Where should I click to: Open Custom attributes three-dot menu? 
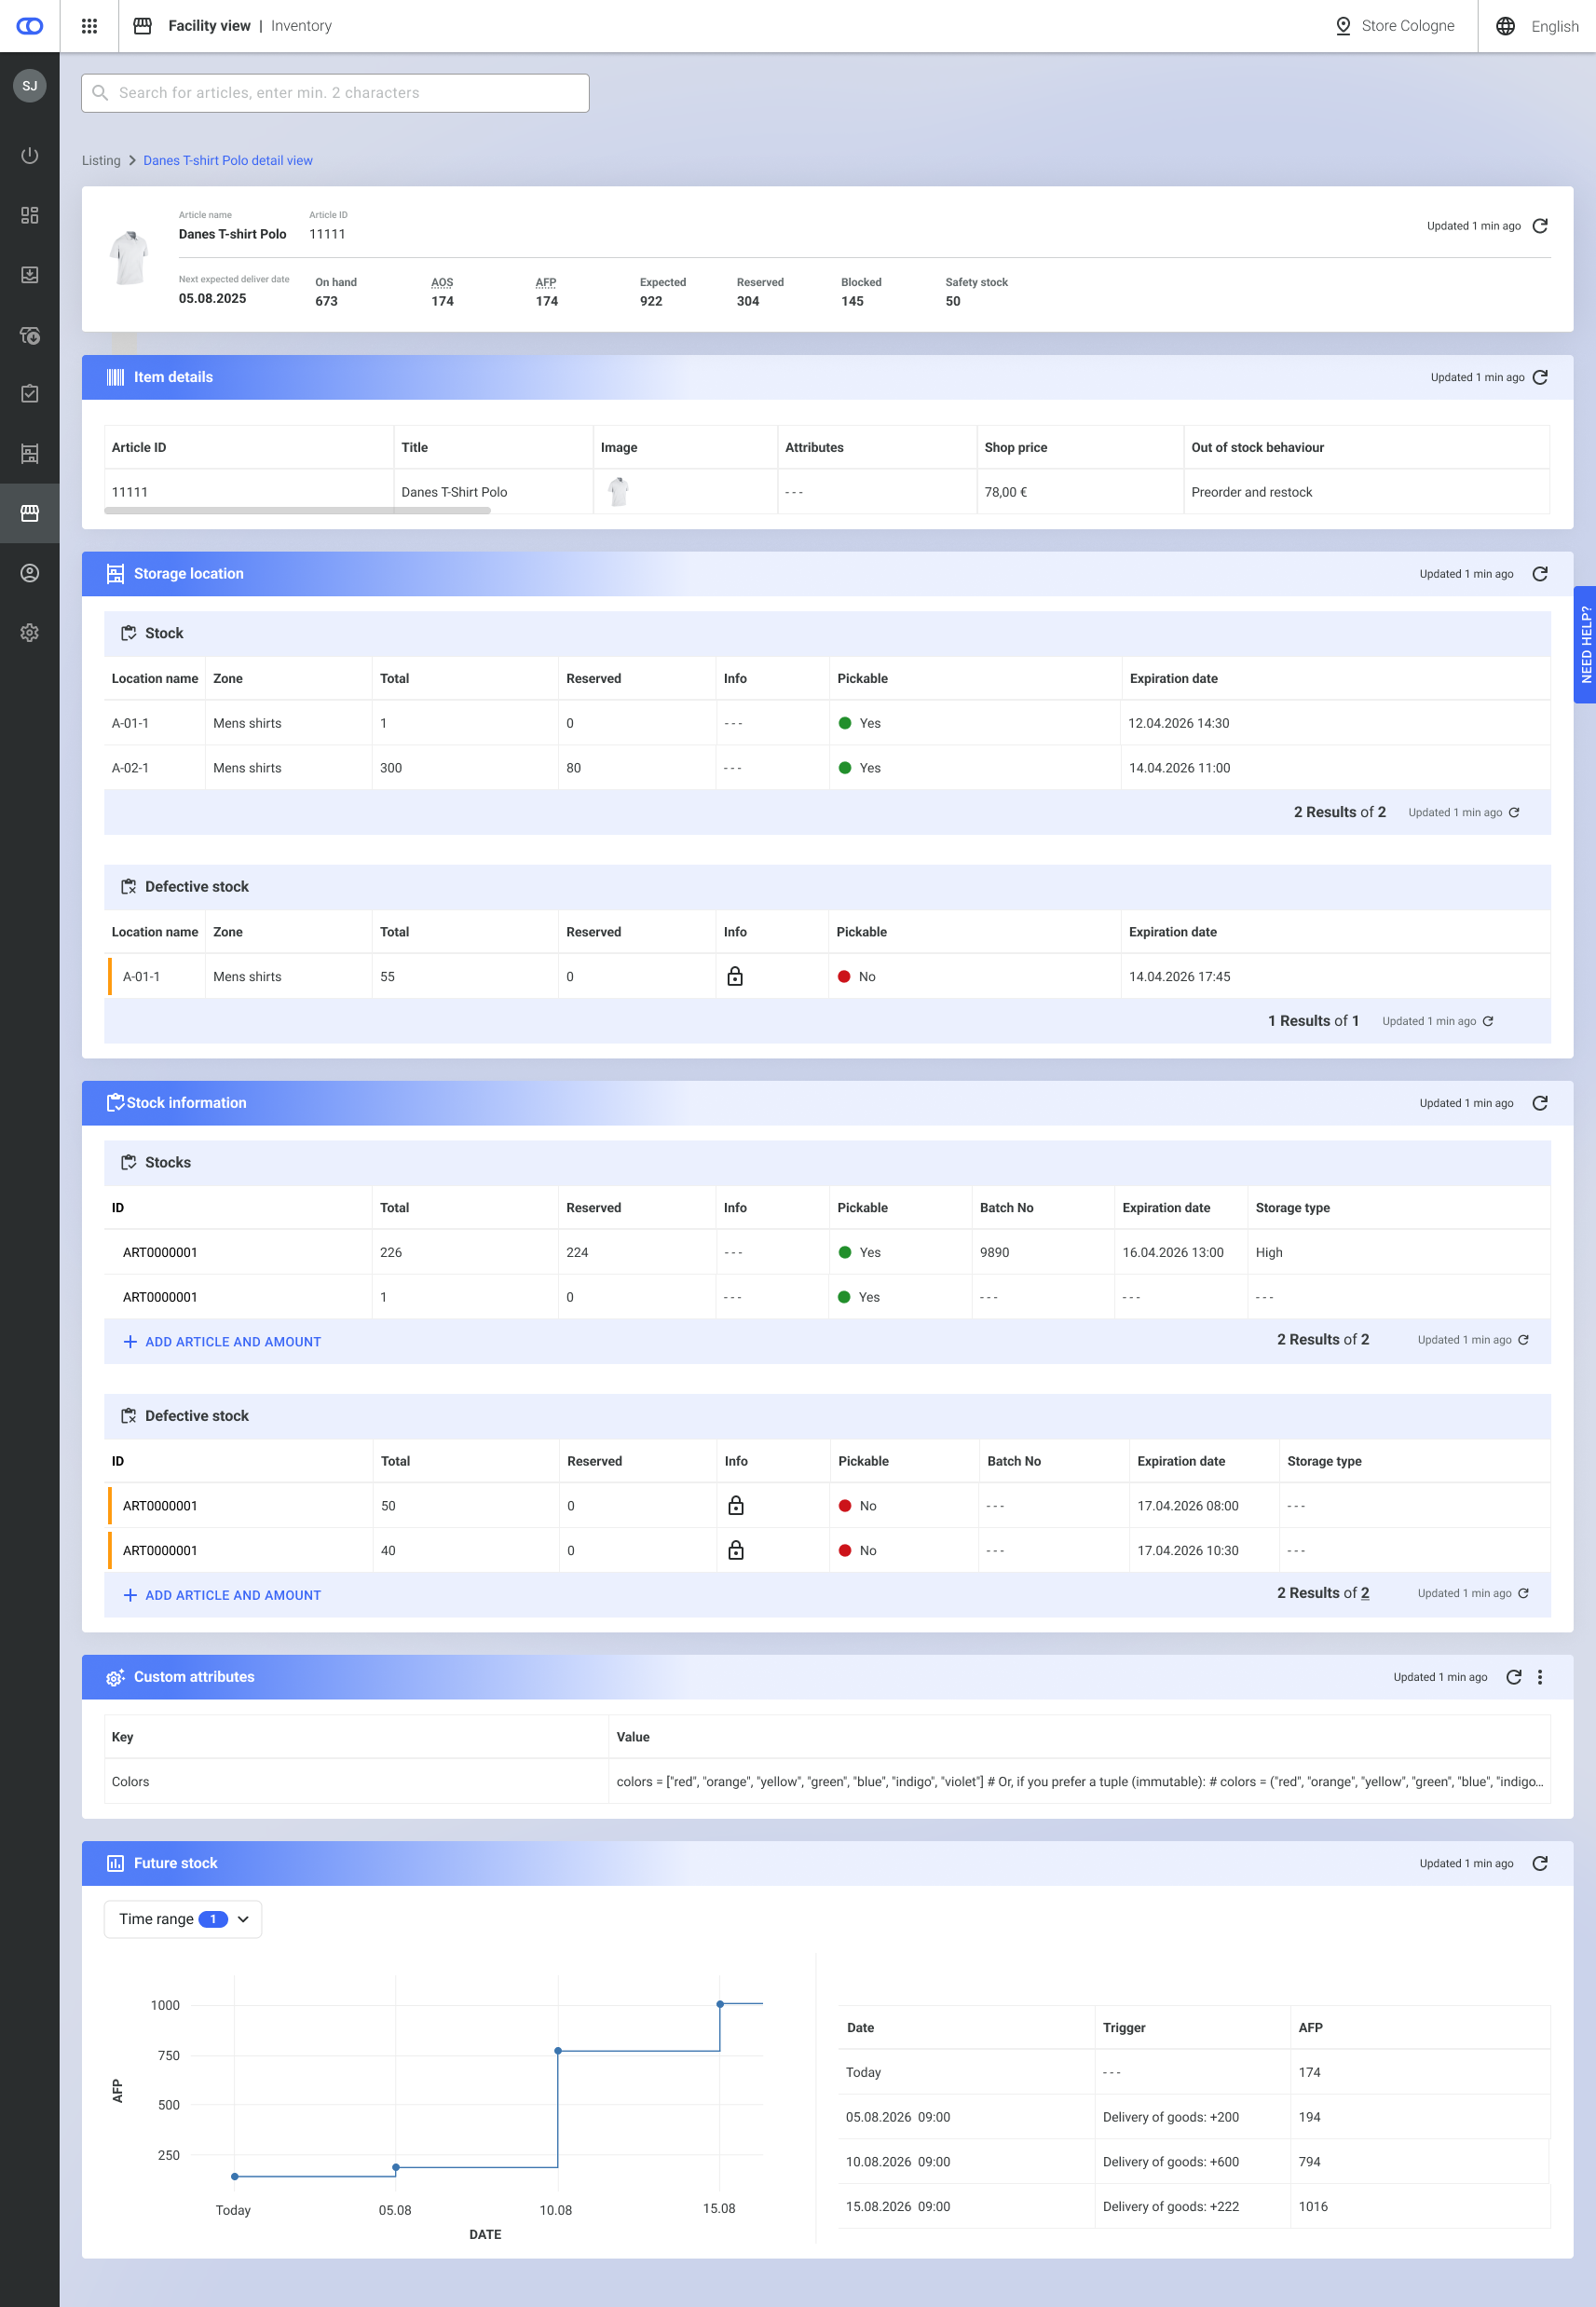(1540, 1677)
